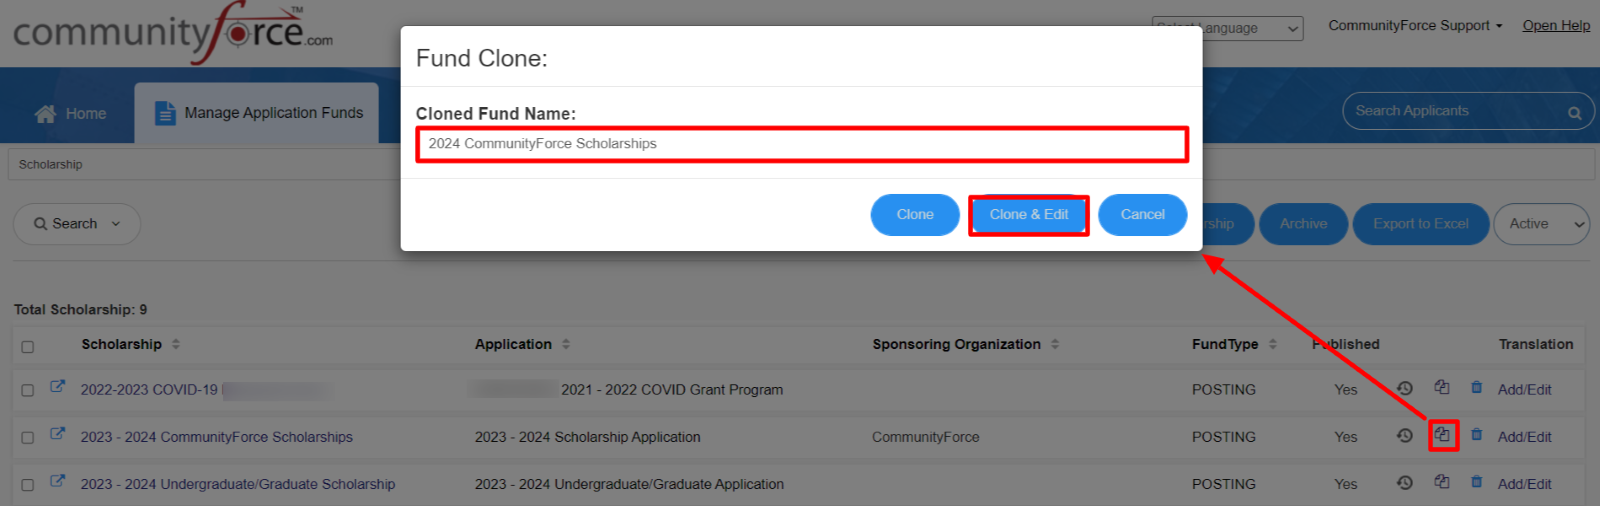View history for the 2022-2023 COVID-19 row
The width and height of the screenshot is (1600, 506).
(1405, 388)
